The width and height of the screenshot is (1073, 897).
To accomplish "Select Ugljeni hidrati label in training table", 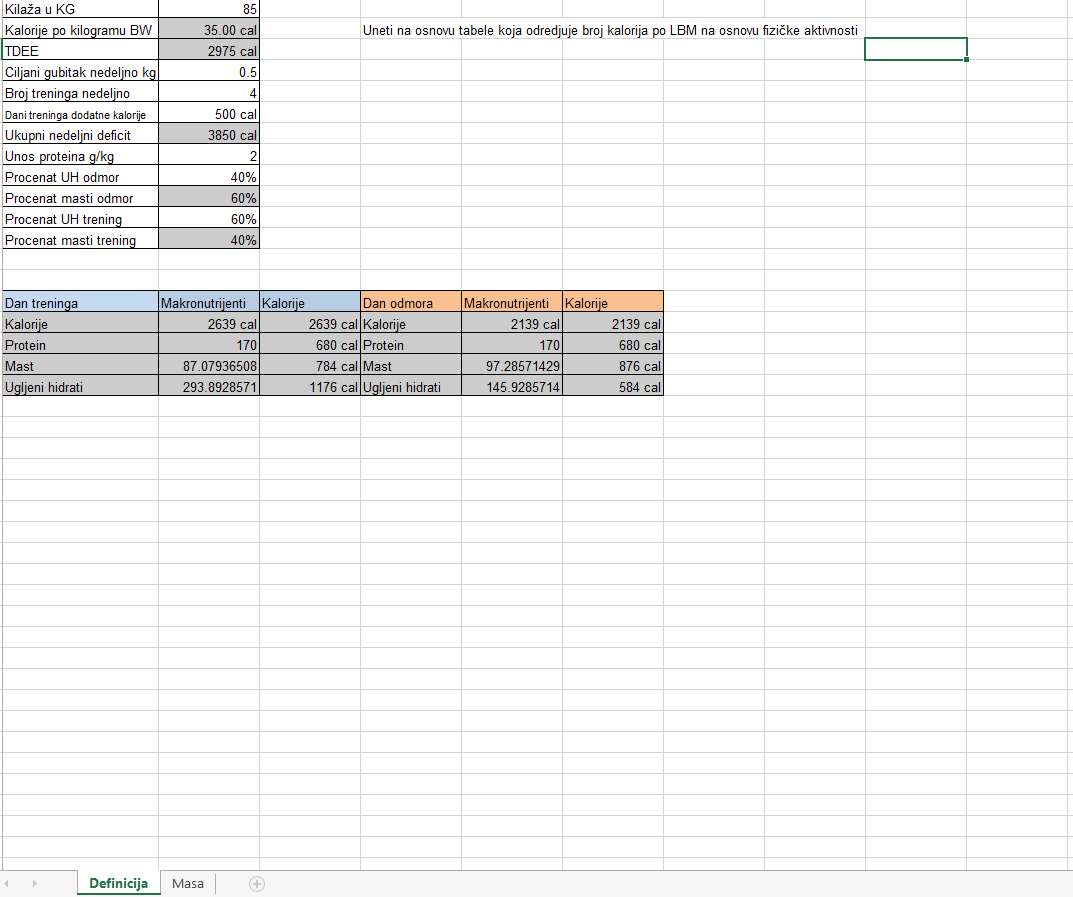I will click(x=80, y=387).
